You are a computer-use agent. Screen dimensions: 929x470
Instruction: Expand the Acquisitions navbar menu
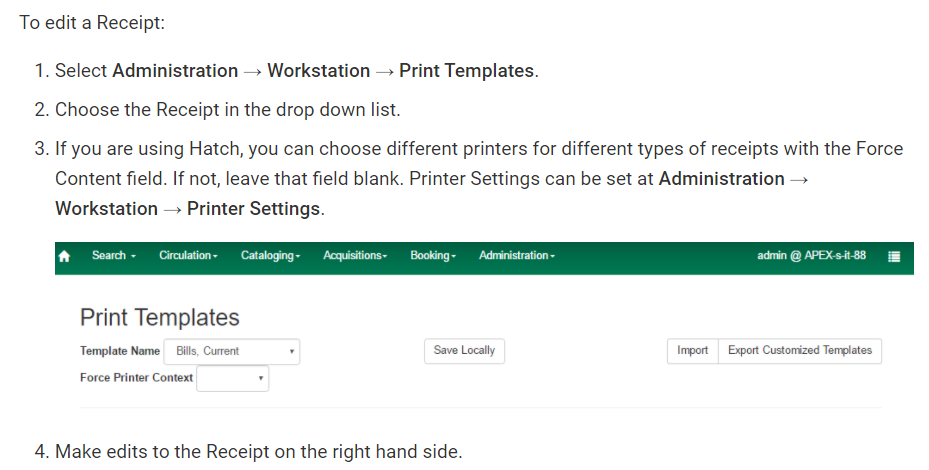point(355,255)
